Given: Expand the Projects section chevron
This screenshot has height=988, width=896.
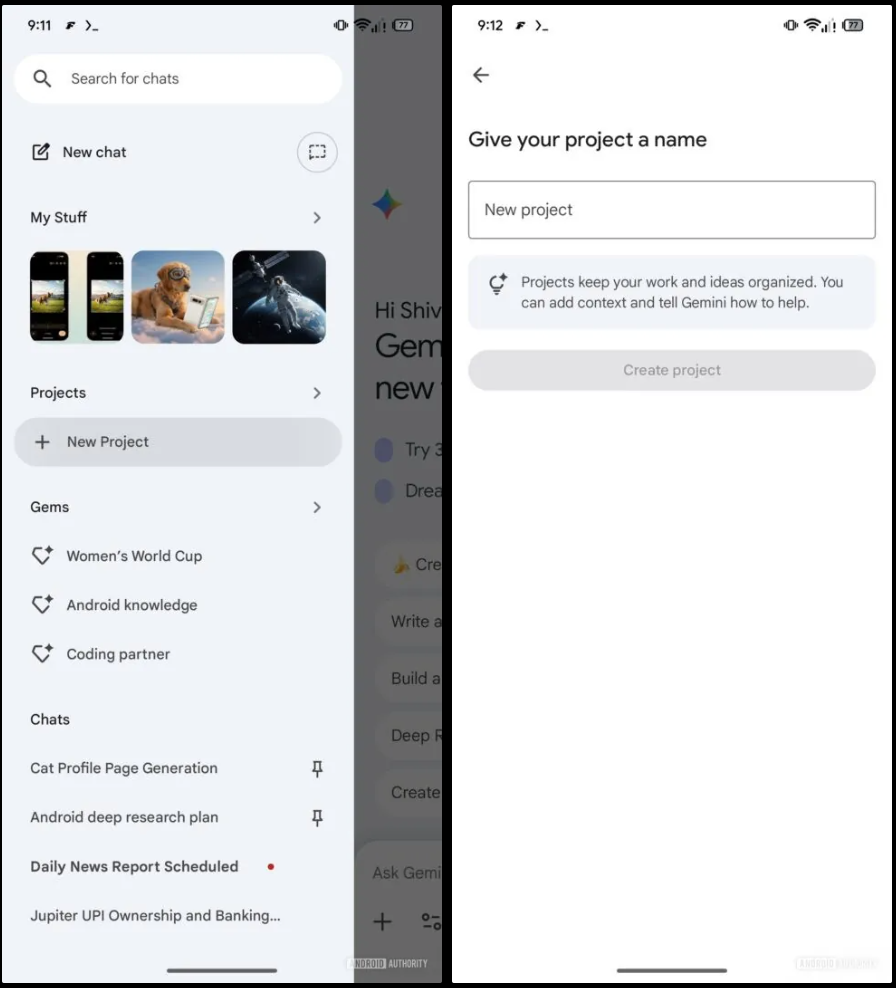Looking at the screenshot, I should point(317,393).
